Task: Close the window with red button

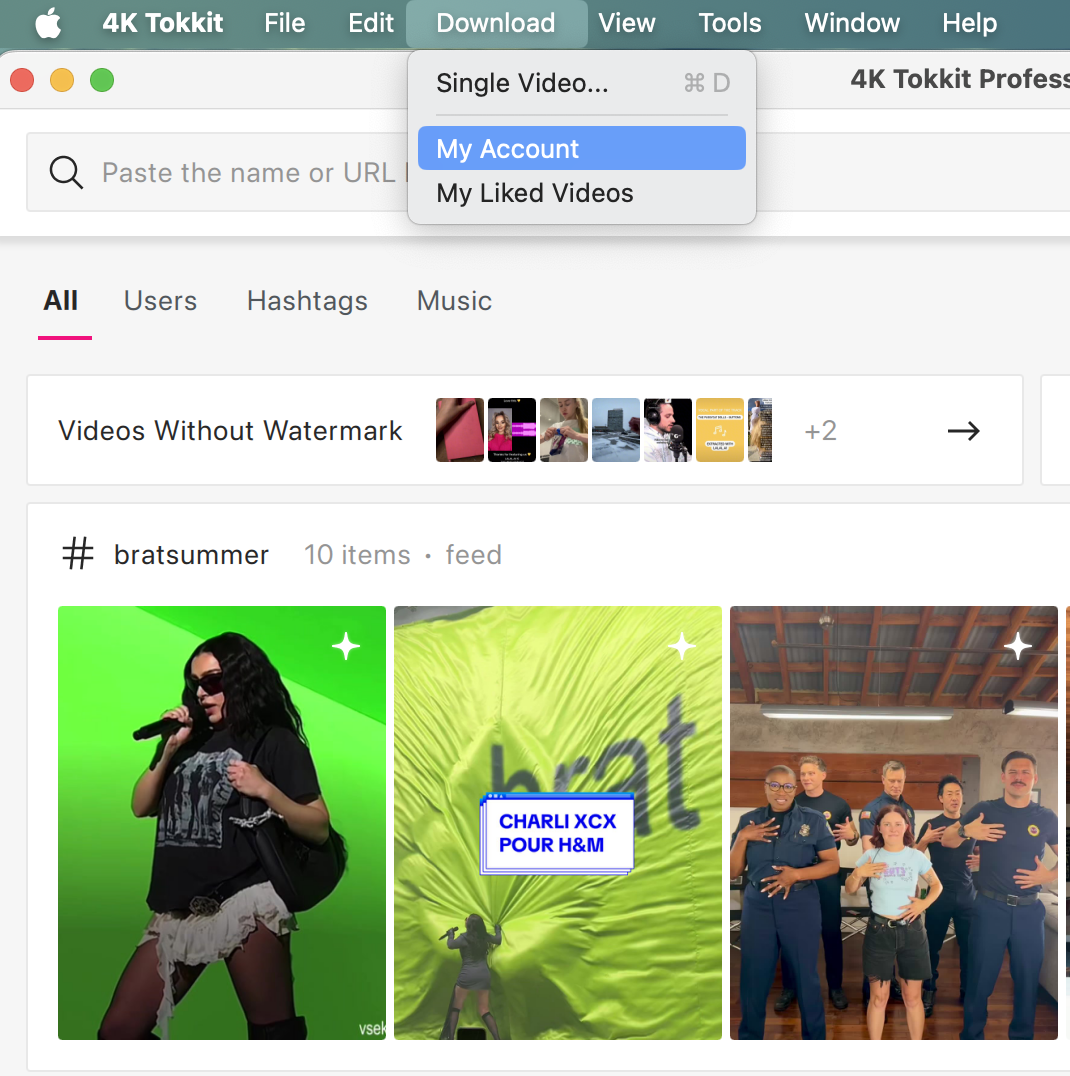Action: (x=22, y=80)
